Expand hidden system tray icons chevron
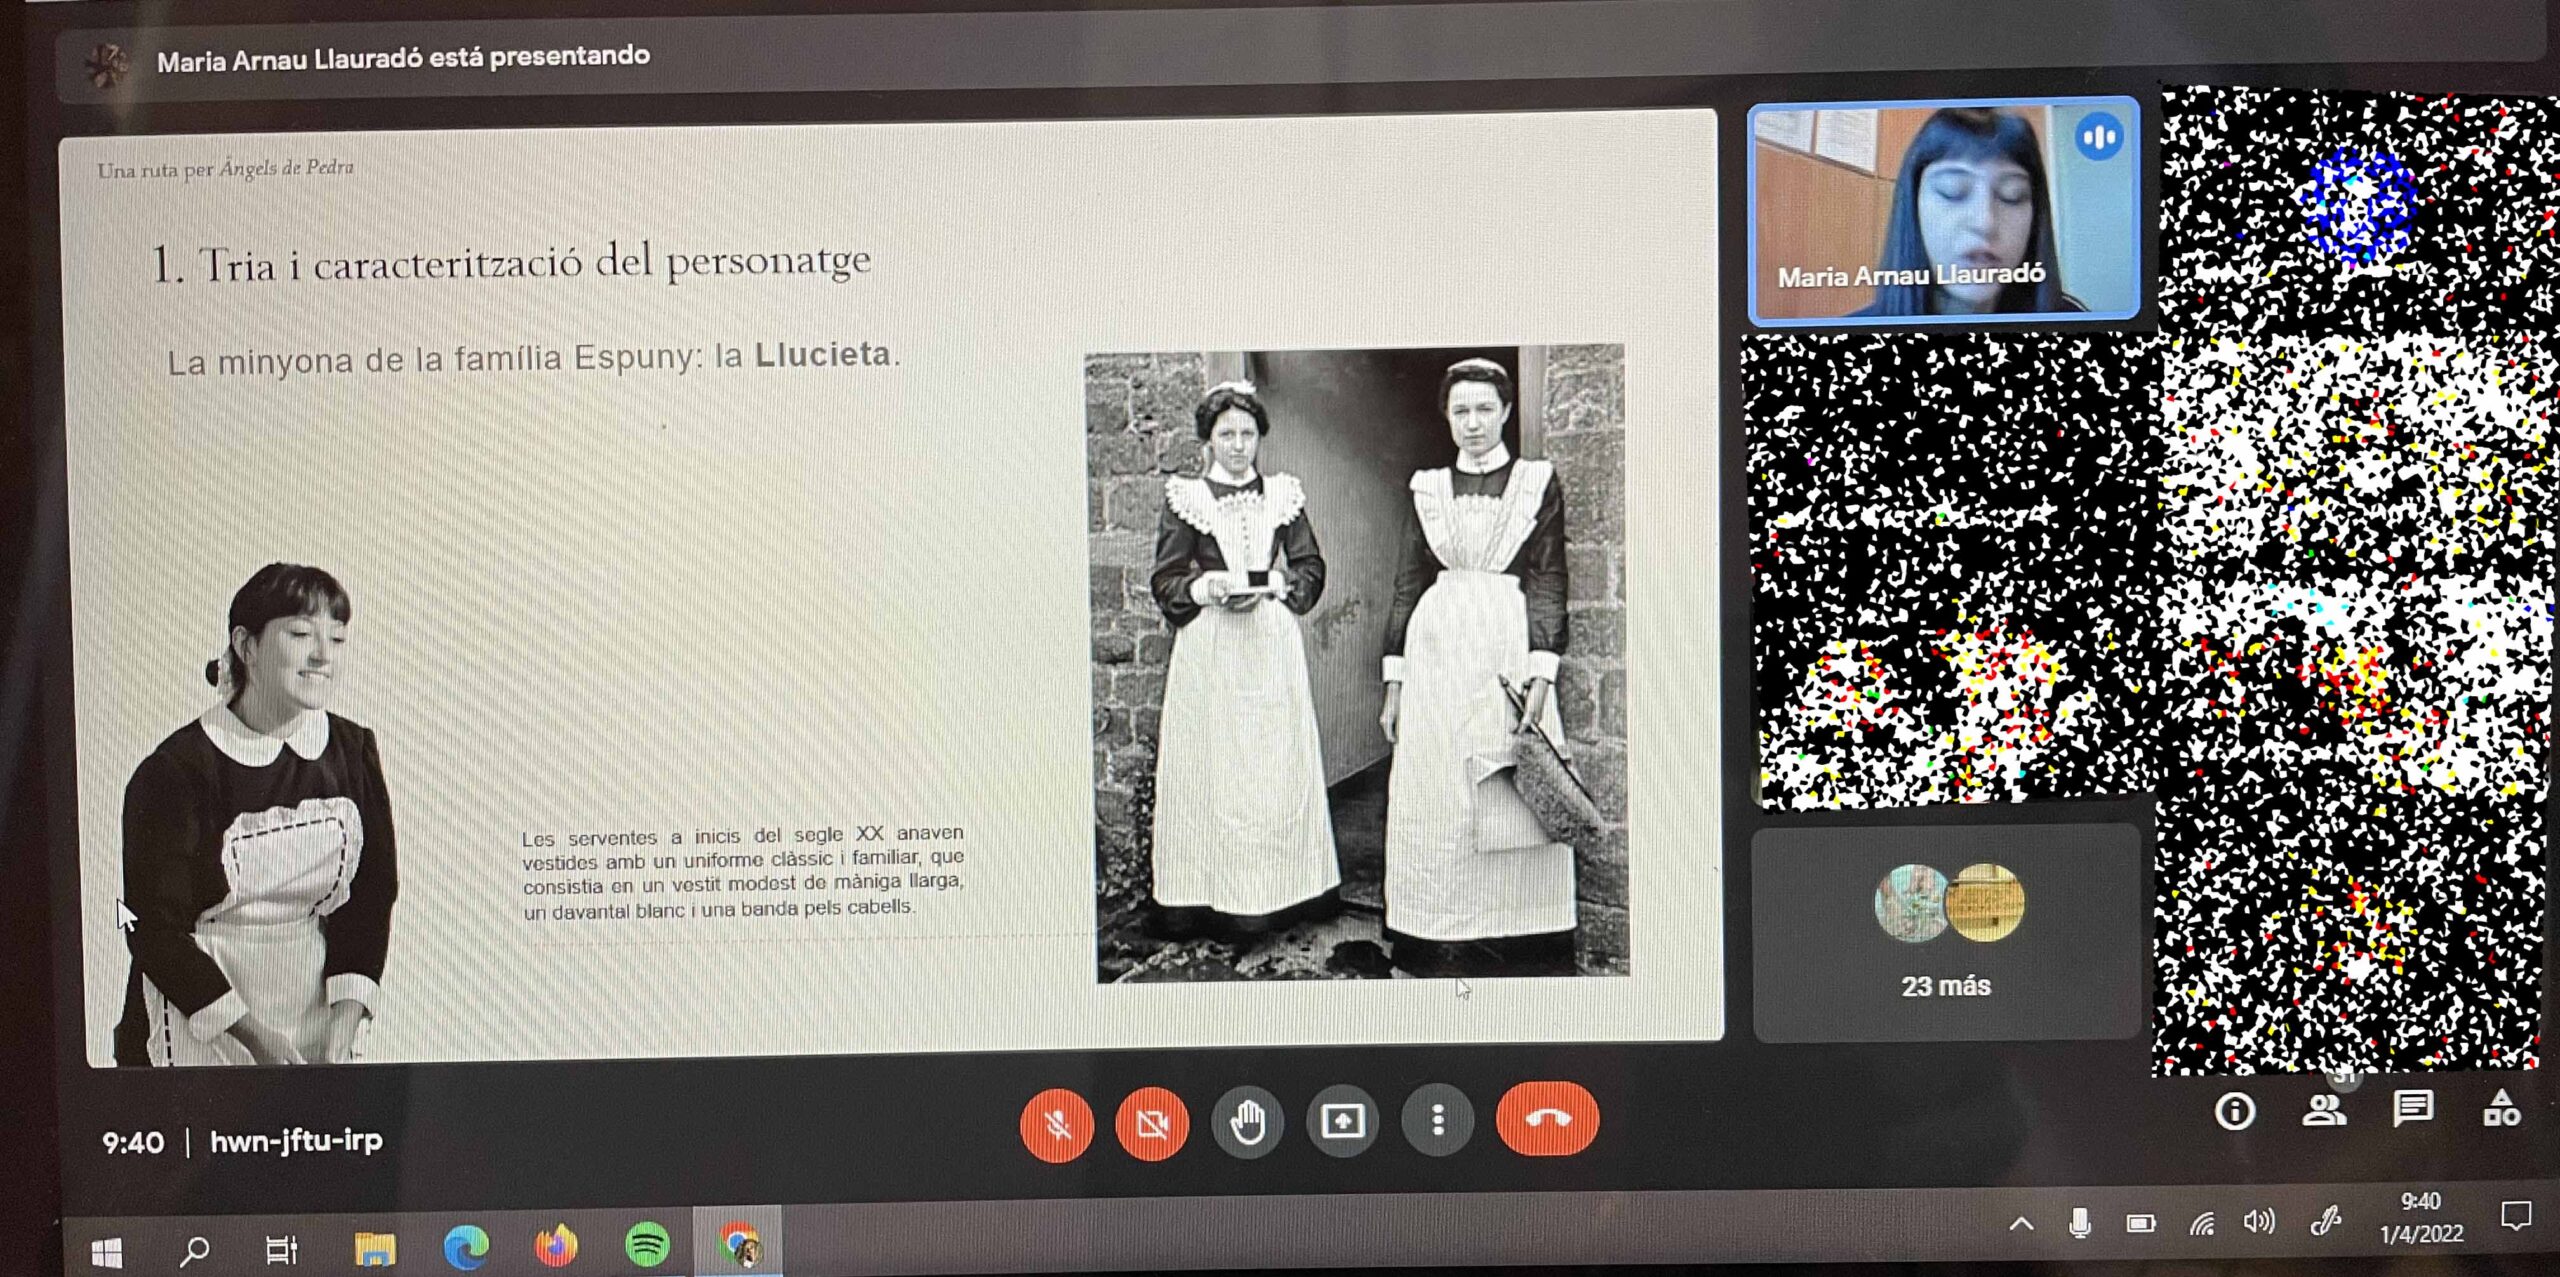2560x1277 pixels. pyautogui.click(x=2021, y=1224)
